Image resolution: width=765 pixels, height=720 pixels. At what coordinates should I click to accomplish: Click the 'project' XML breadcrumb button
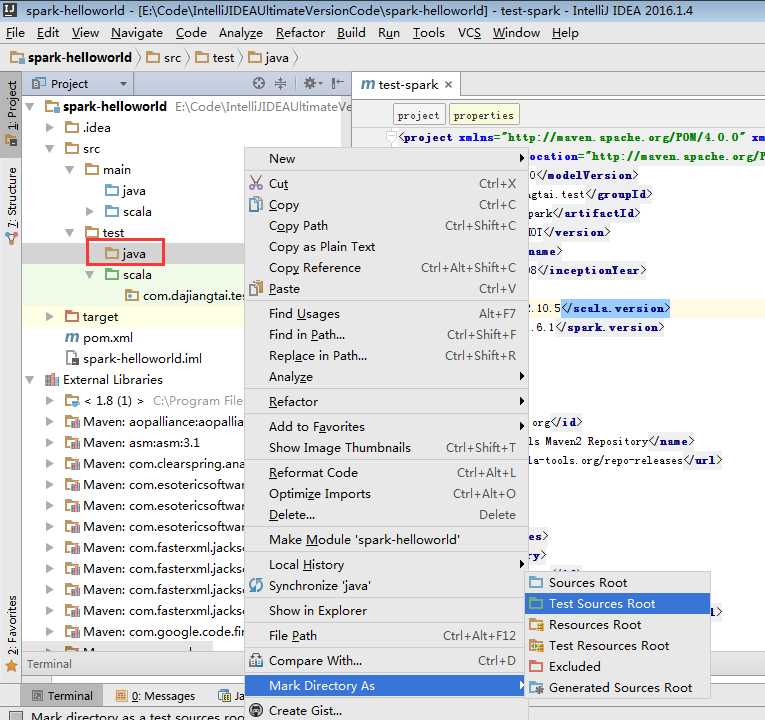point(419,115)
